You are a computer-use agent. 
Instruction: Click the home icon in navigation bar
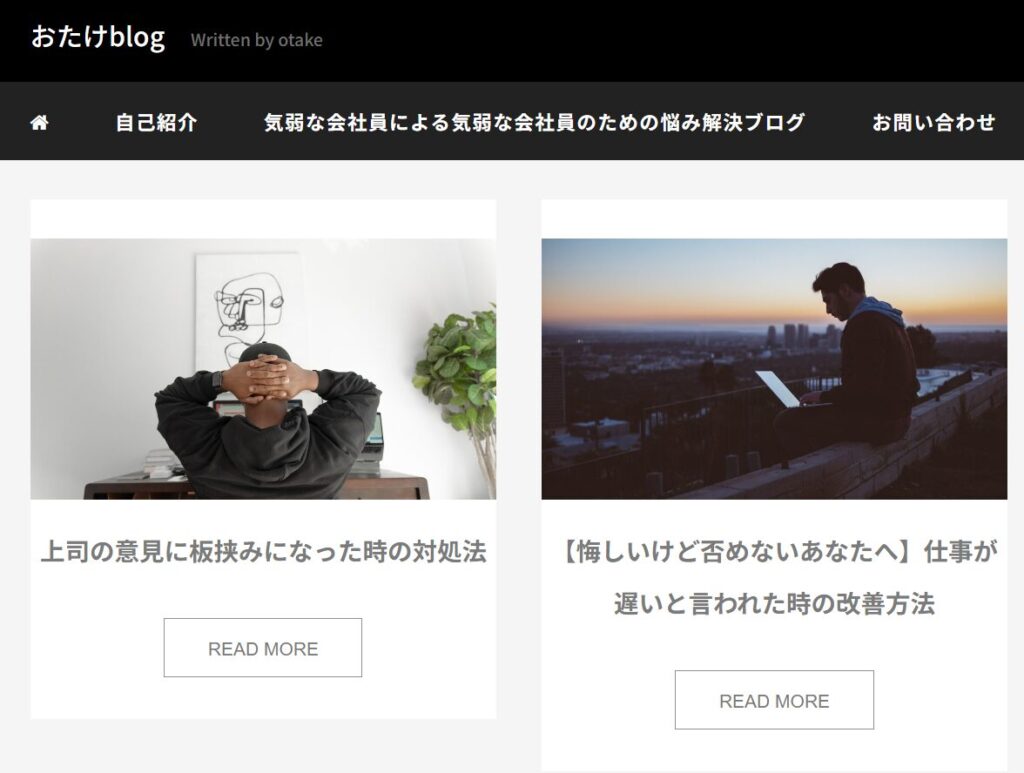pos(39,122)
